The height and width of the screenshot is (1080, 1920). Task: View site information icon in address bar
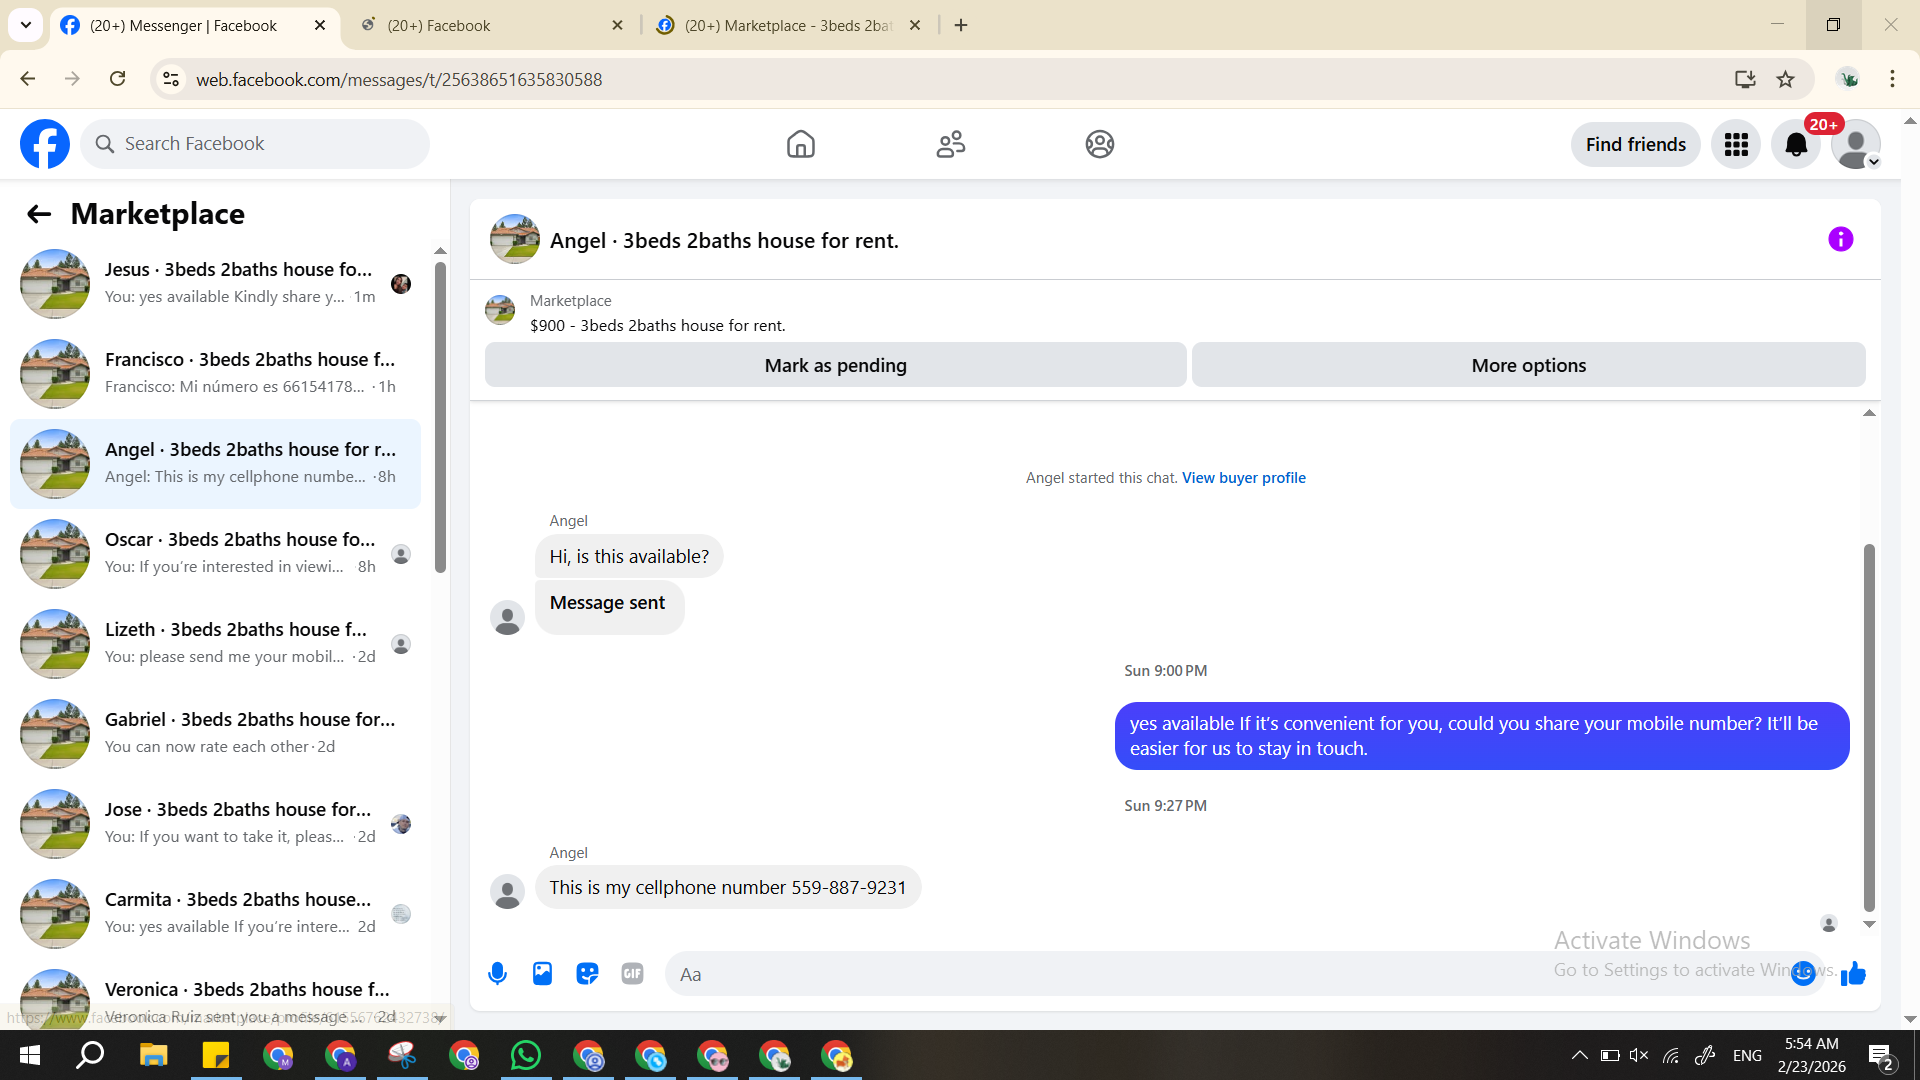click(171, 79)
